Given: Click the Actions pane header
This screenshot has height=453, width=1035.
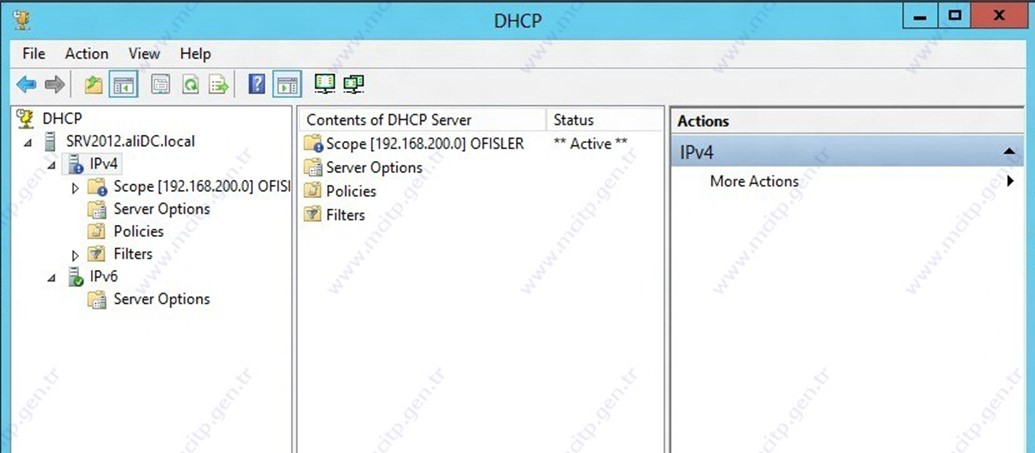Looking at the screenshot, I should (x=848, y=121).
